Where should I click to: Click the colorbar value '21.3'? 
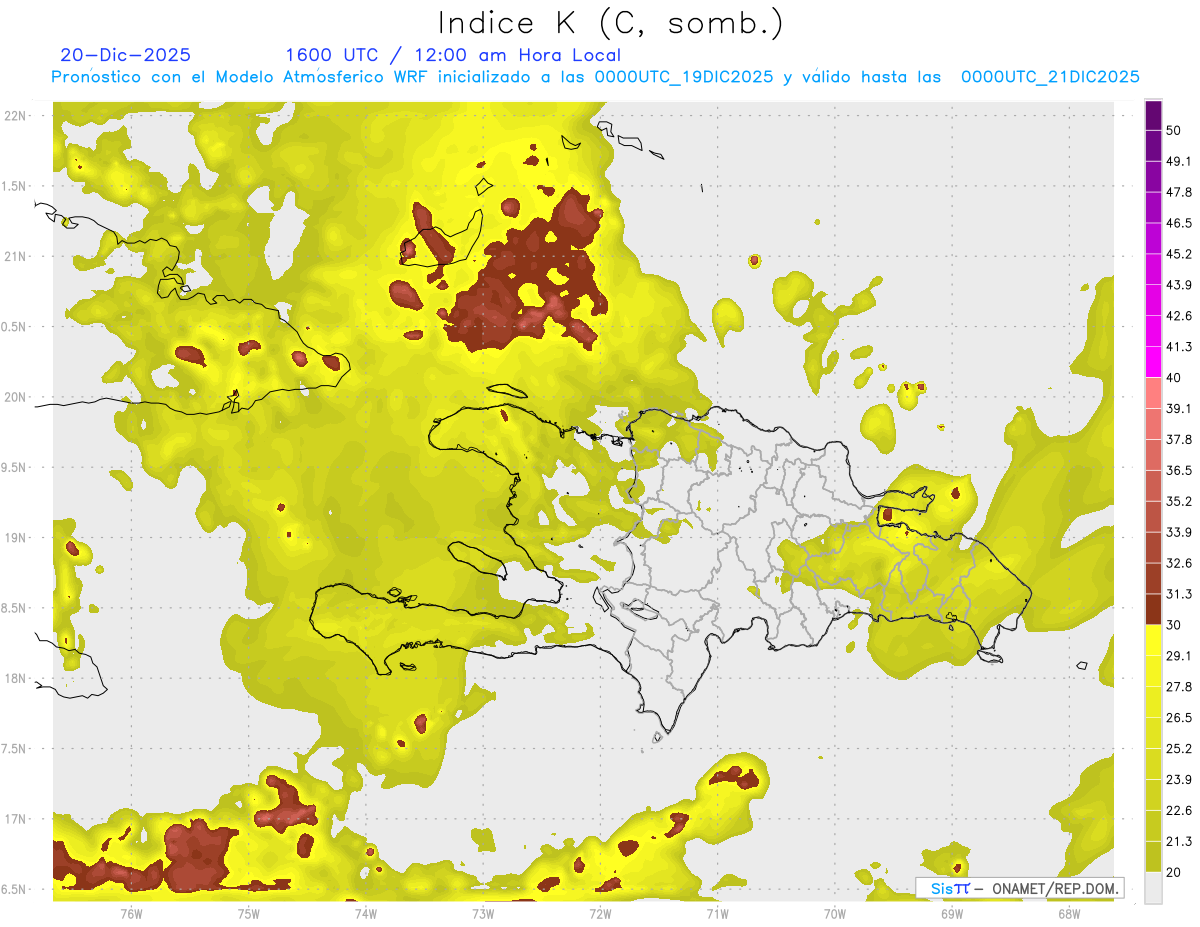point(1179,841)
